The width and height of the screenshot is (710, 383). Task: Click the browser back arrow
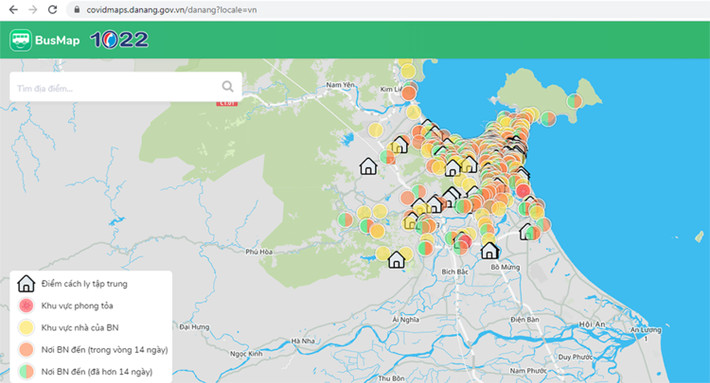click(13, 10)
